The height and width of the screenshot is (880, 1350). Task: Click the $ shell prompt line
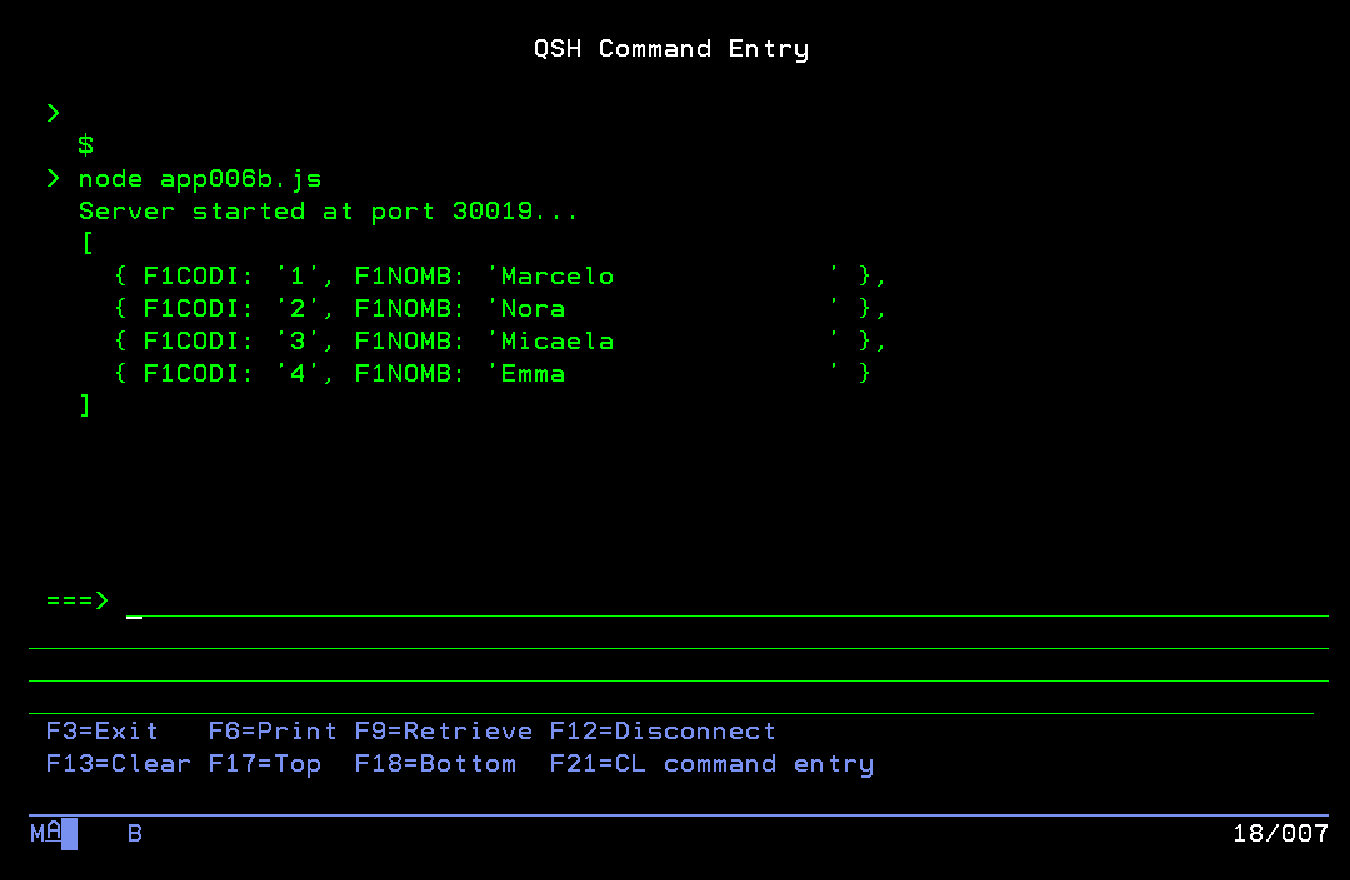pos(85,145)
